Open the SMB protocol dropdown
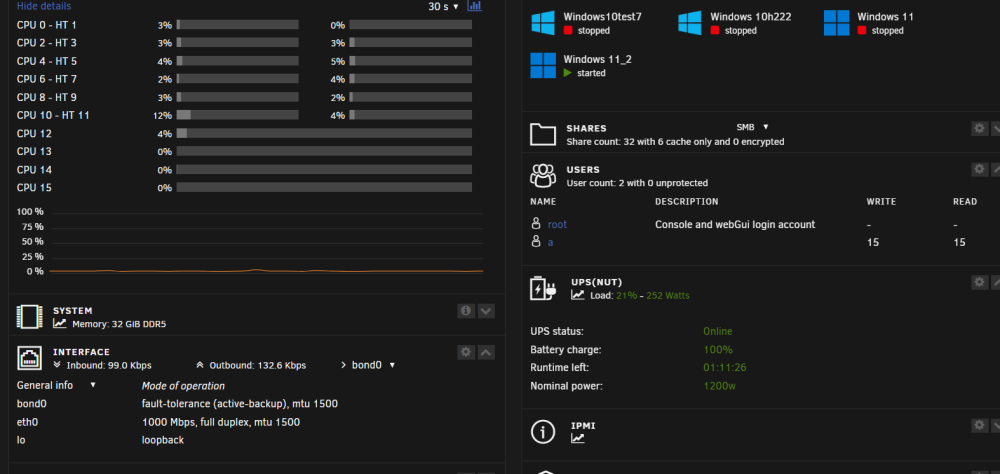Image resolution: width=1000 pixels, height=474 pixels. point(753,127)
